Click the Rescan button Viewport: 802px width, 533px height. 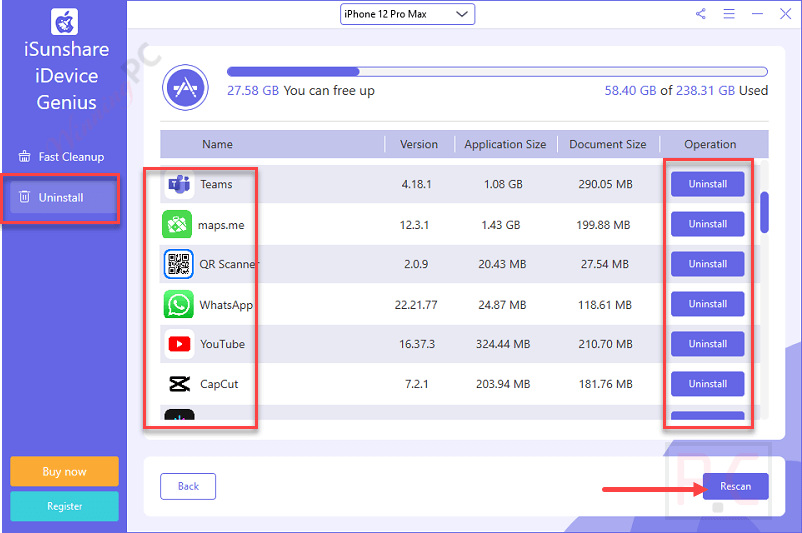tap(736, 486)
